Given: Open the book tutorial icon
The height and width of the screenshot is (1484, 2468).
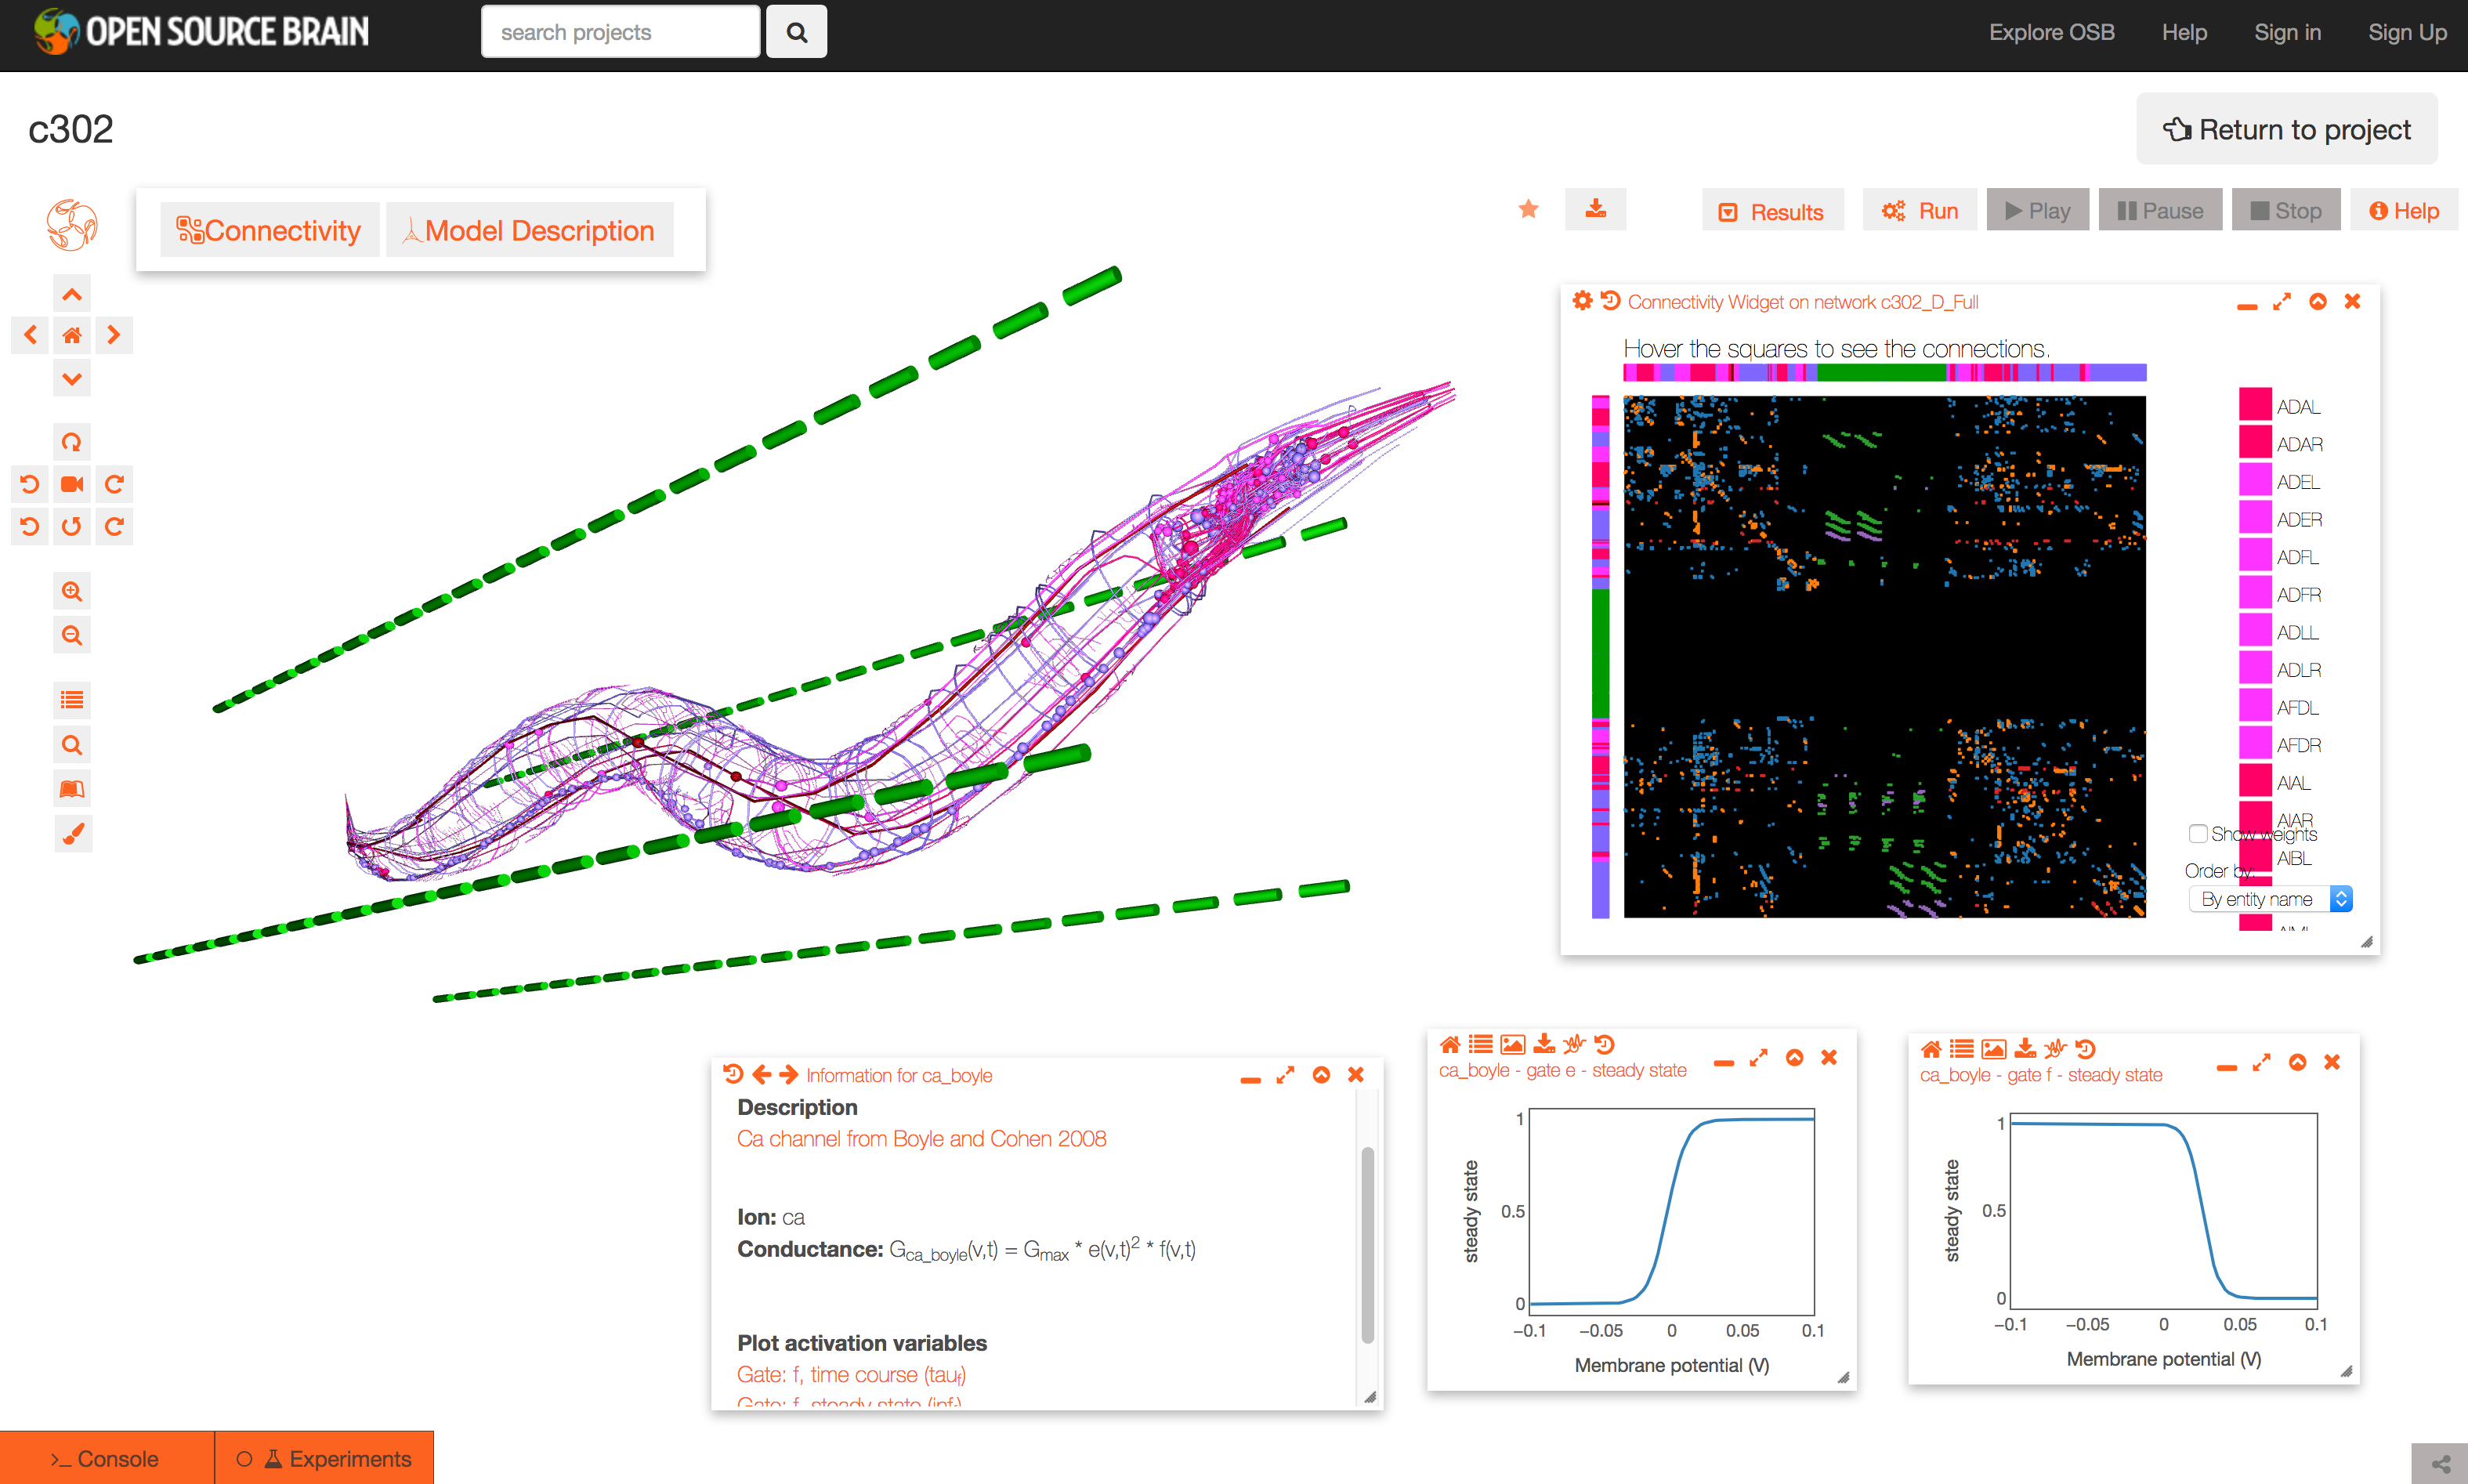Looking at the screenshot, I should [x=71, y=789].
